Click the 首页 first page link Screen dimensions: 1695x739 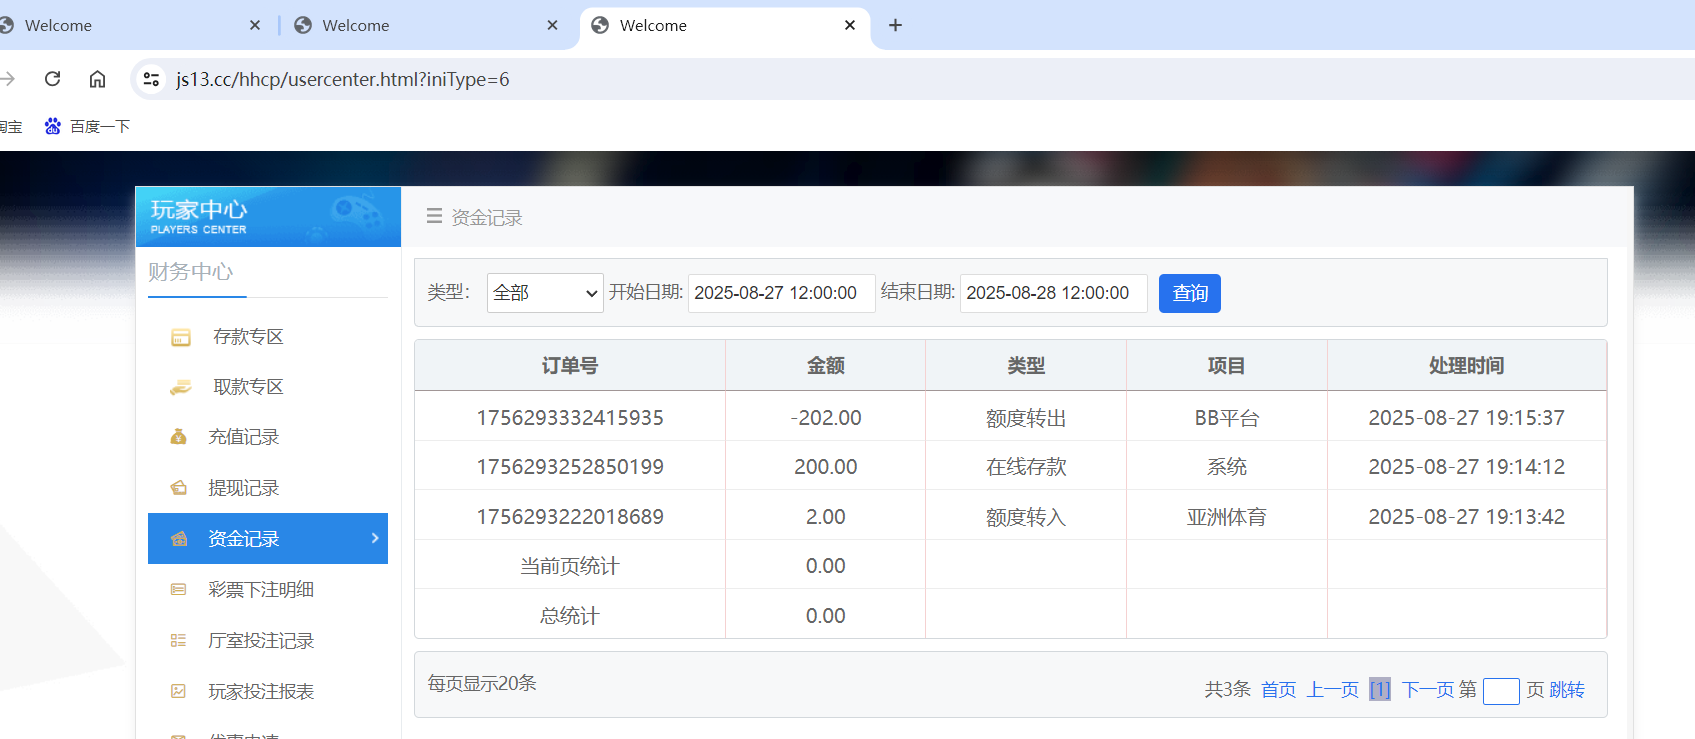1278,690
